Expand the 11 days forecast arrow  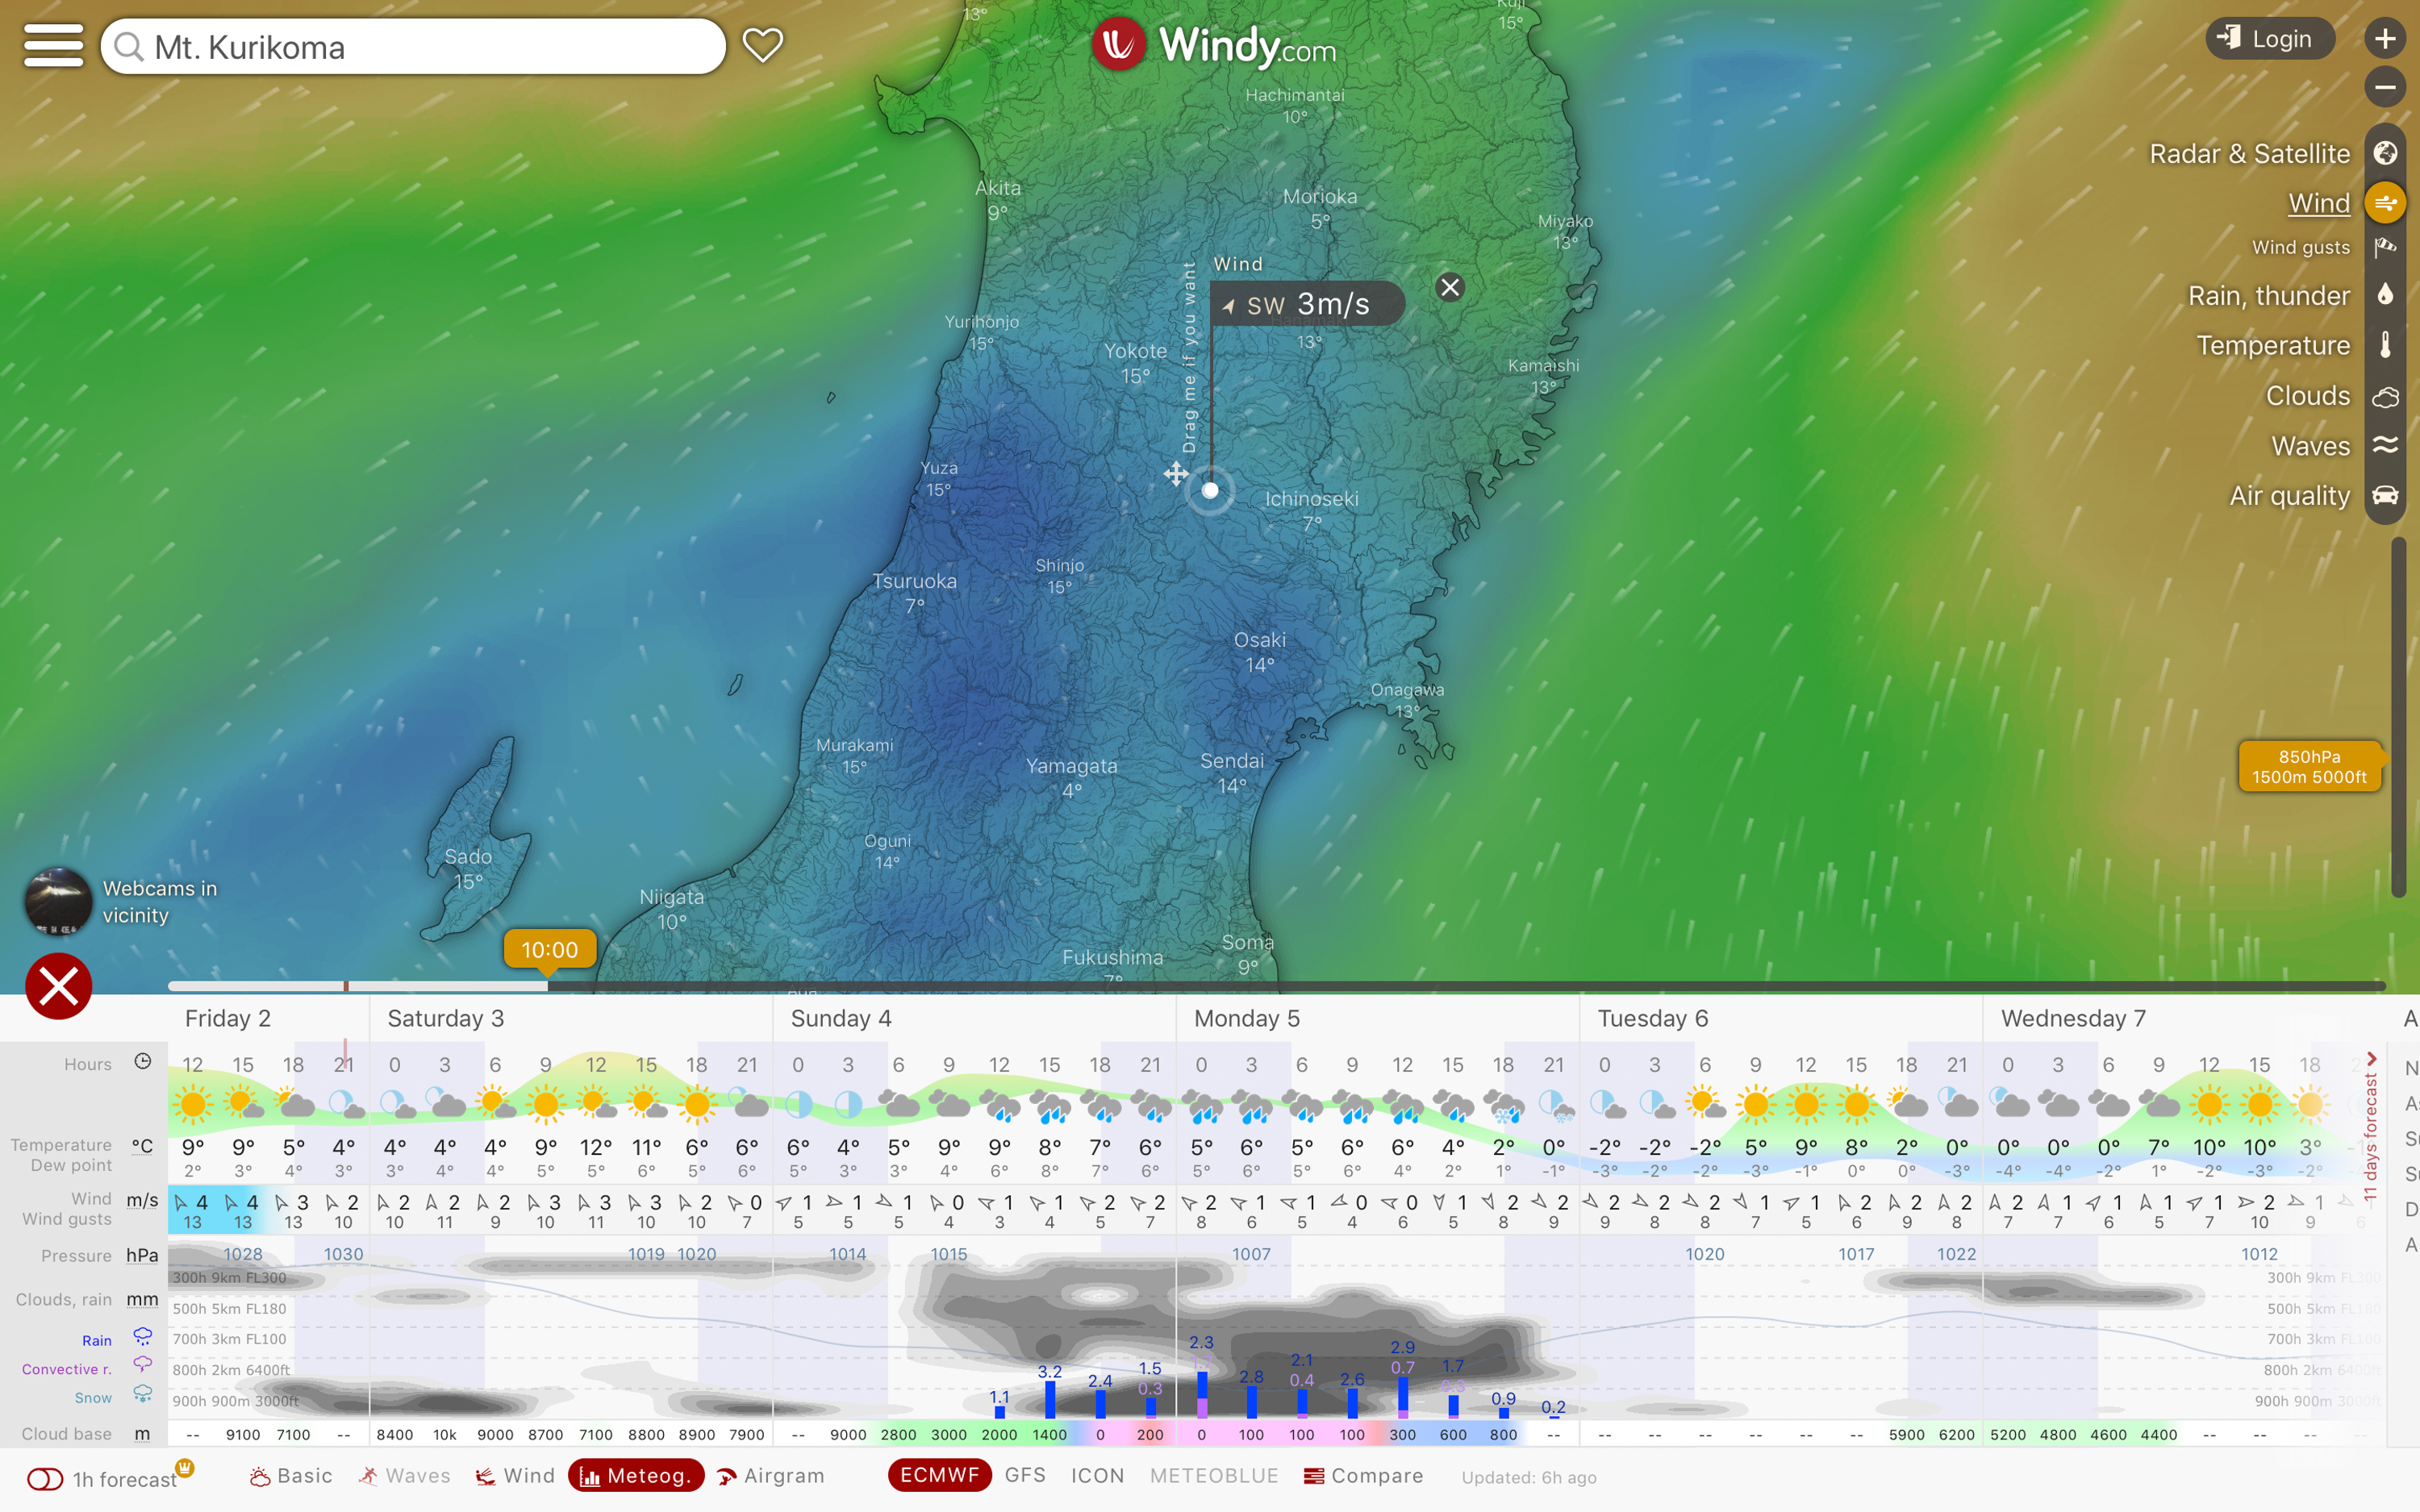tap(2371, 1060)
